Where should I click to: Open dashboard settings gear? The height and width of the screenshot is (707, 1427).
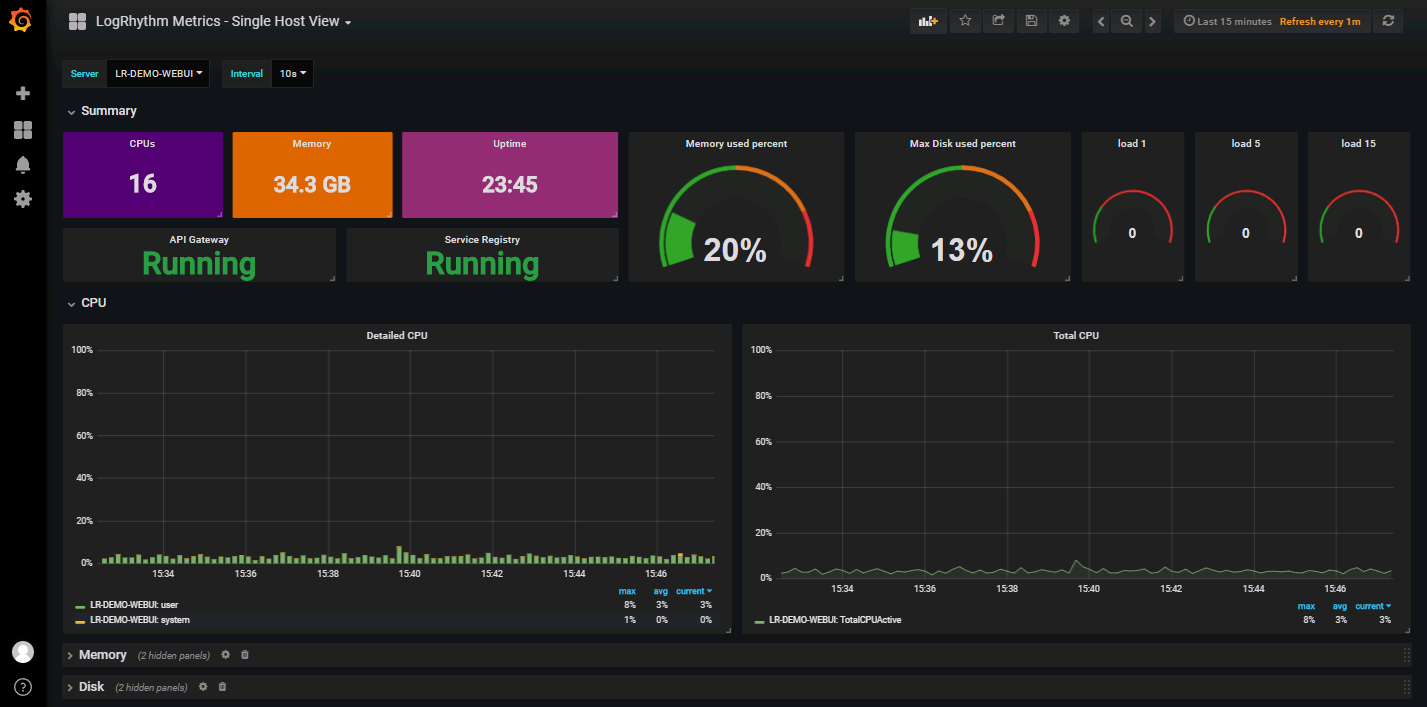tap(1063, 20)
